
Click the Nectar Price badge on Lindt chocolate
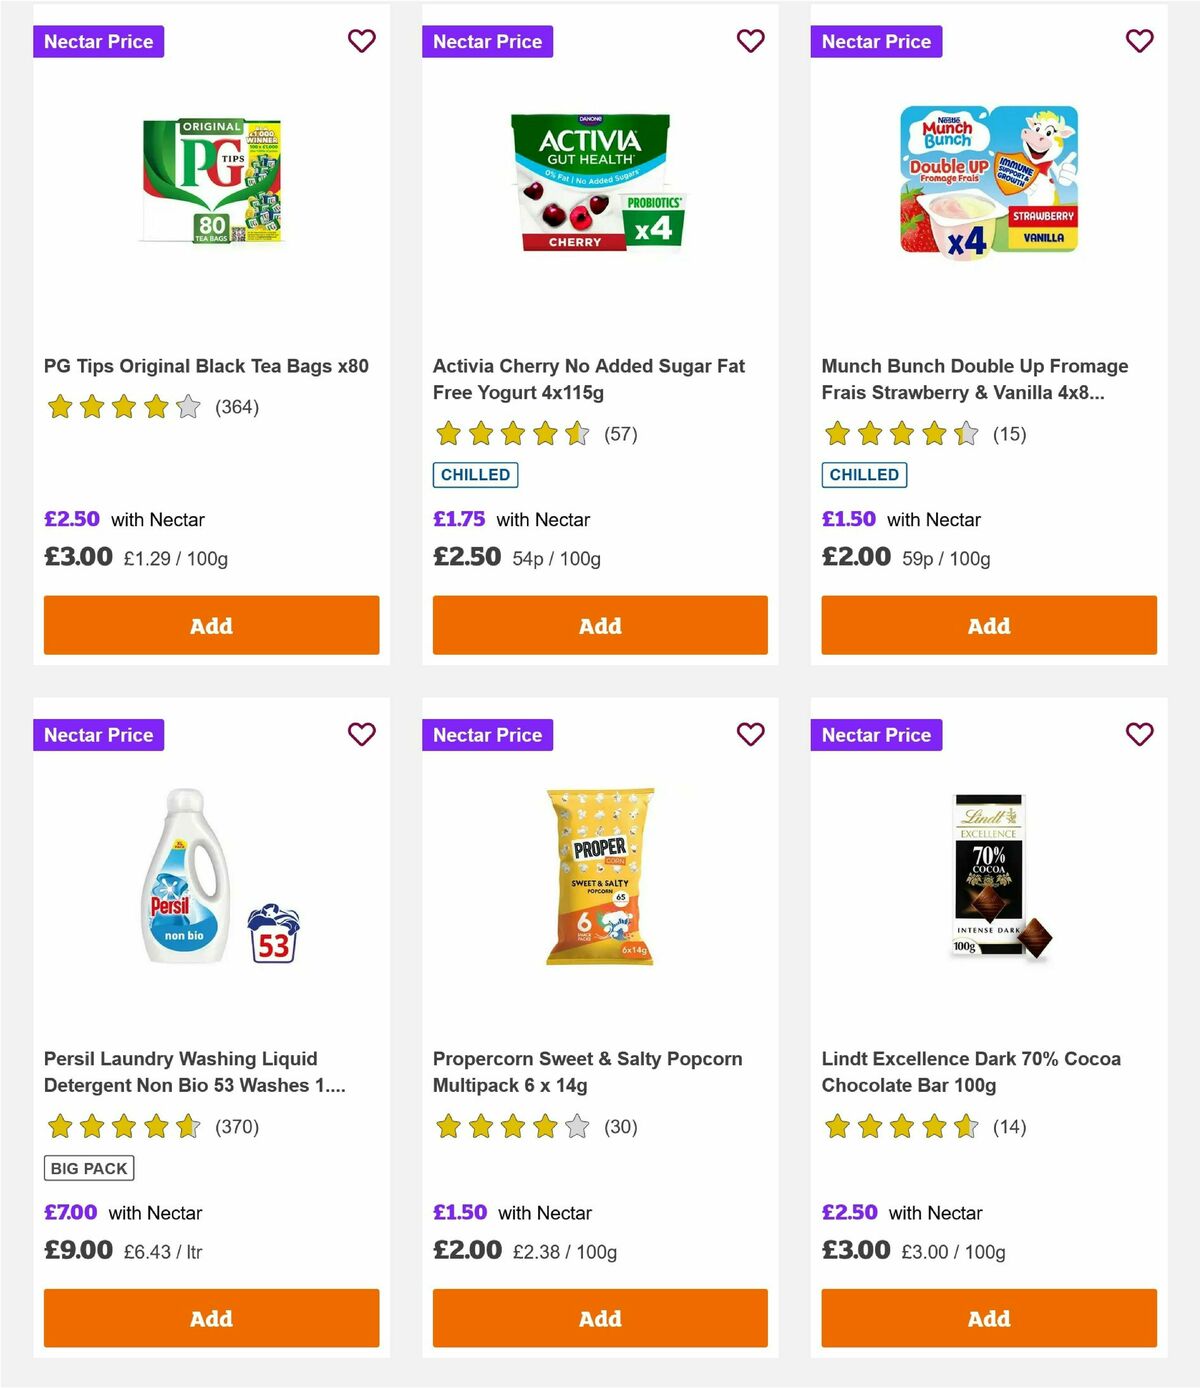(876, 734)
